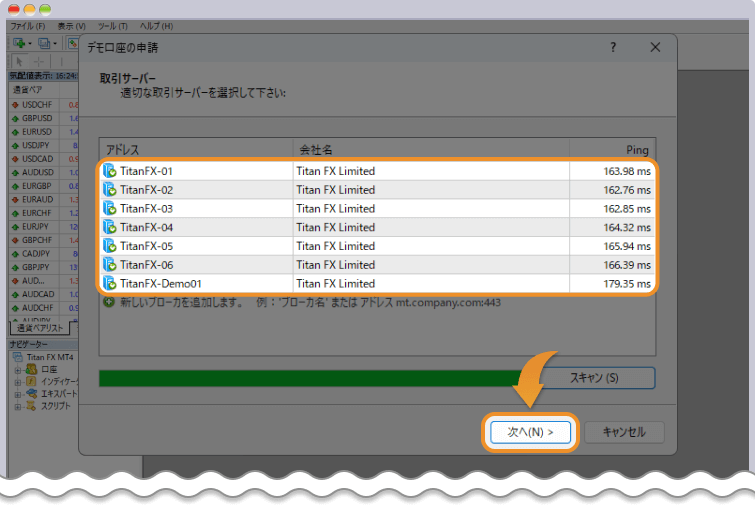The width and height of the screenshot is (755, 508).
Task: Click the USDCHF down arrow icon
Action: pos(15,104)
